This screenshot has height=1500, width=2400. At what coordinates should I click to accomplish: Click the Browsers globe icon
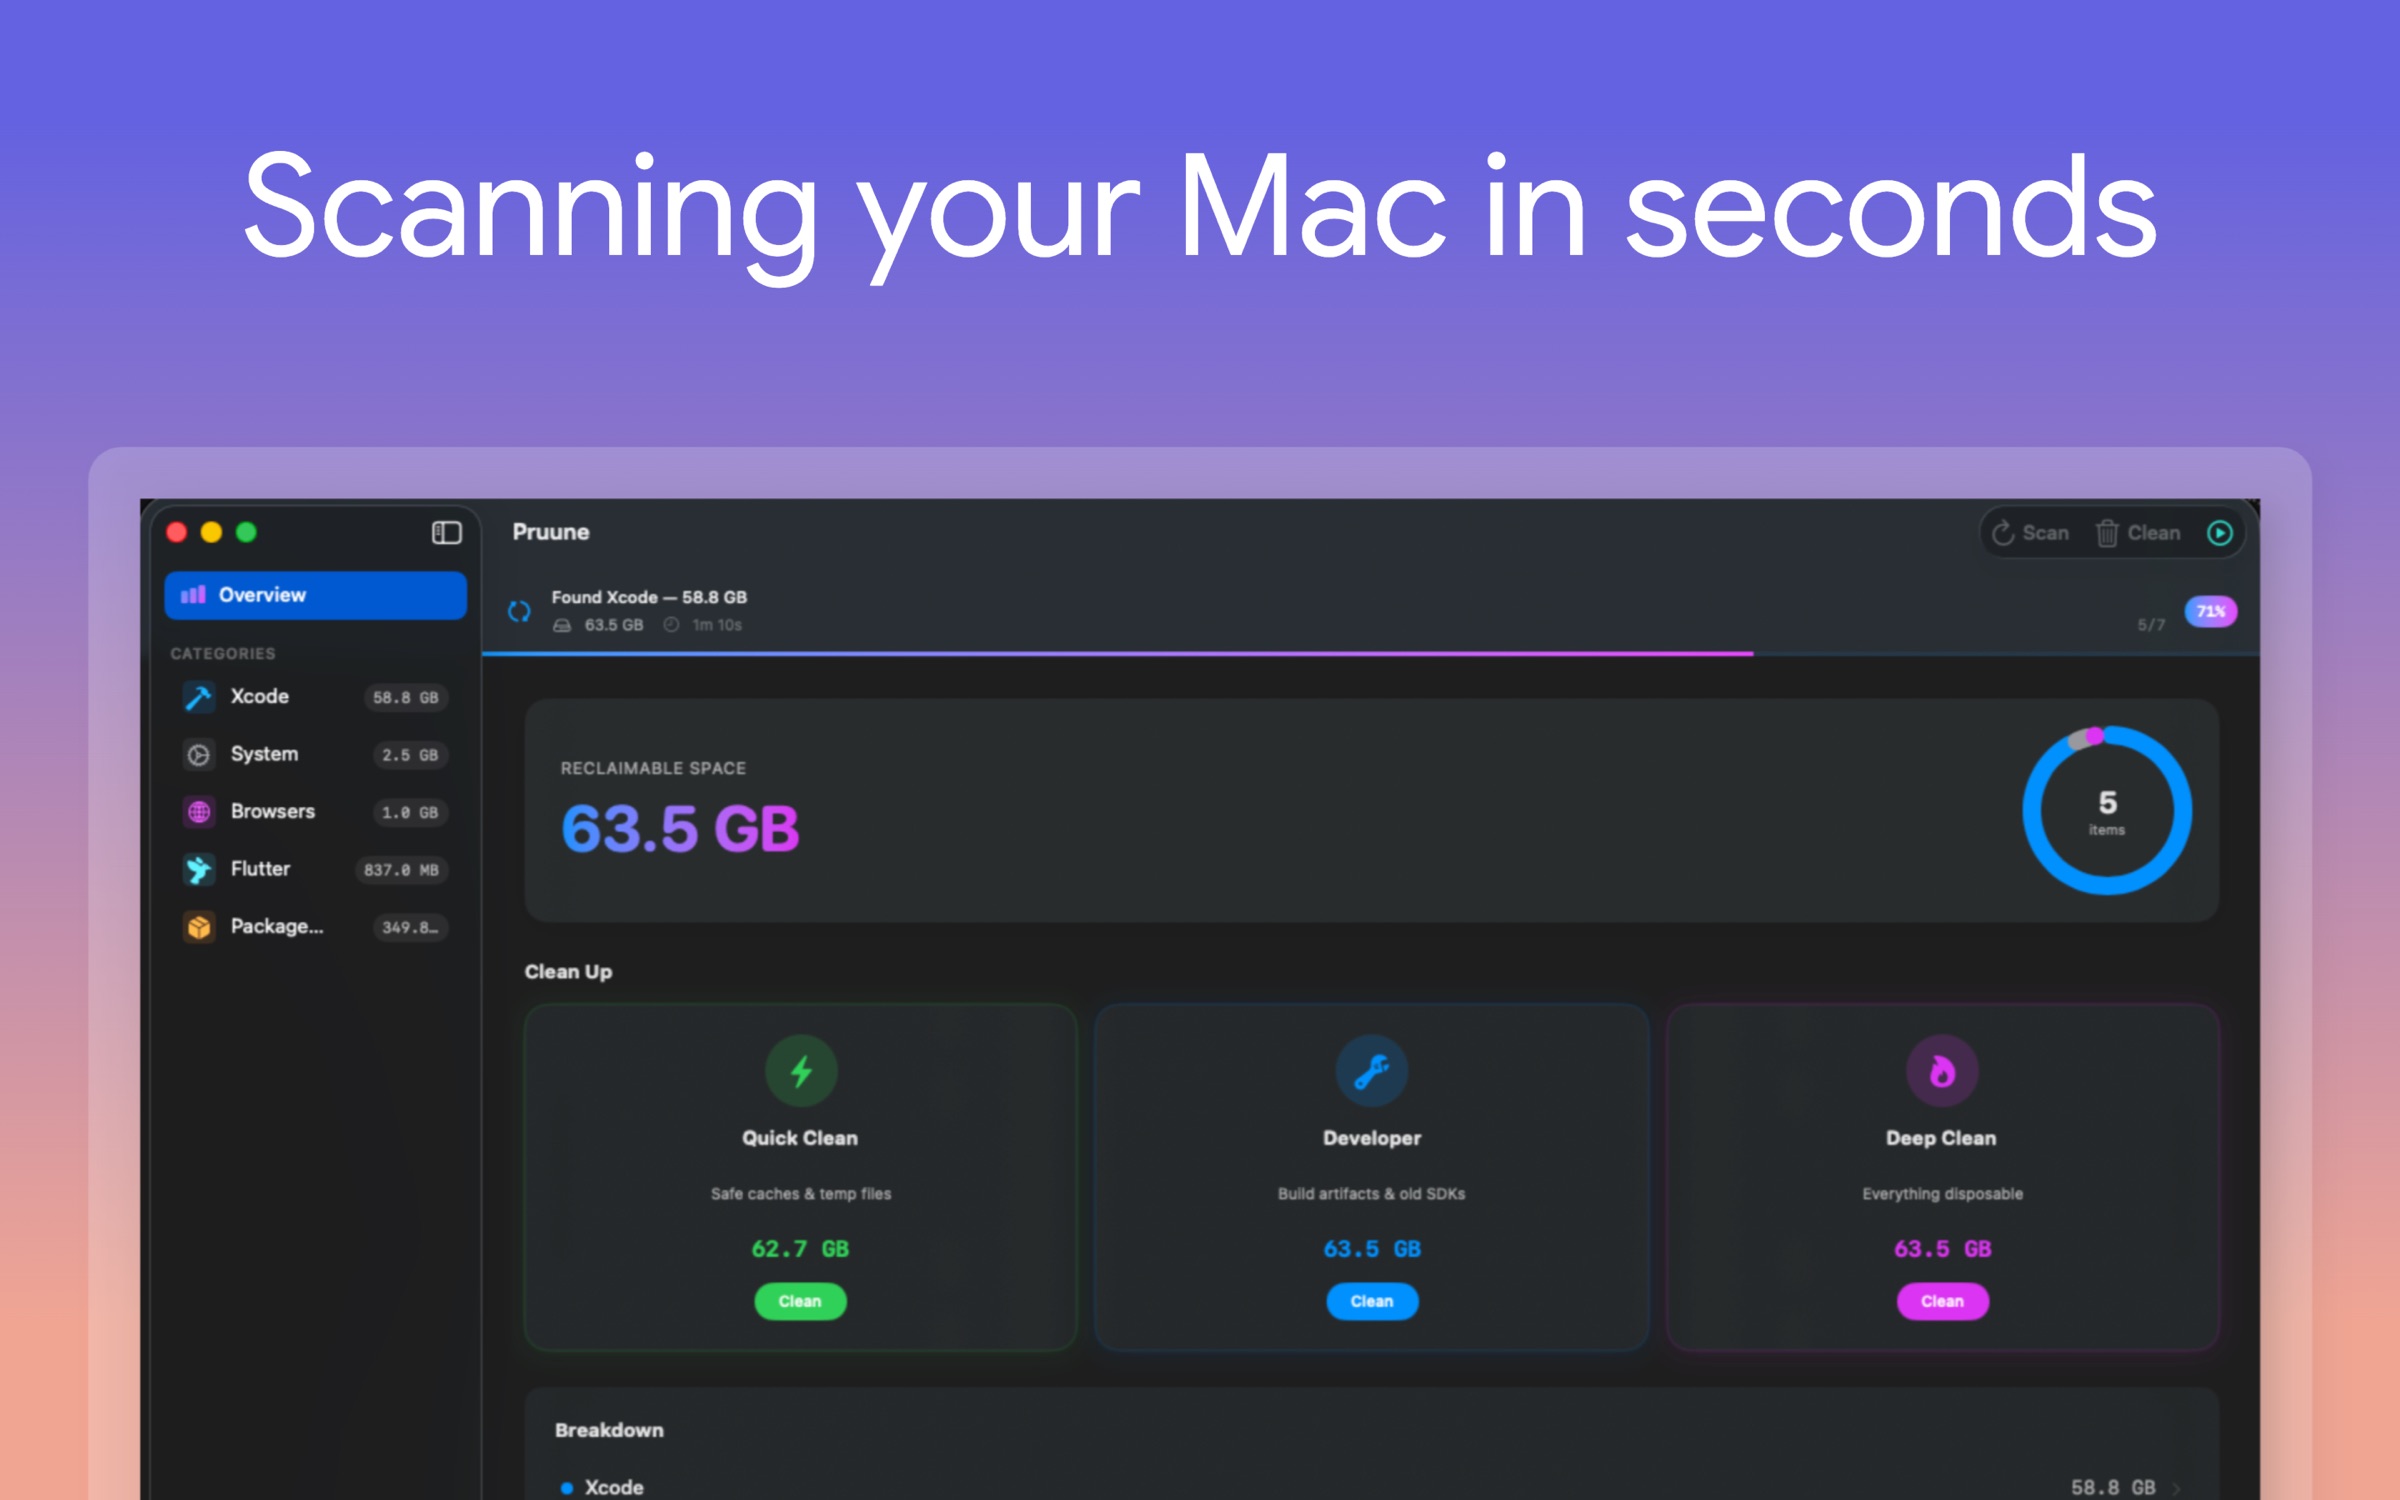coord(198,811)
